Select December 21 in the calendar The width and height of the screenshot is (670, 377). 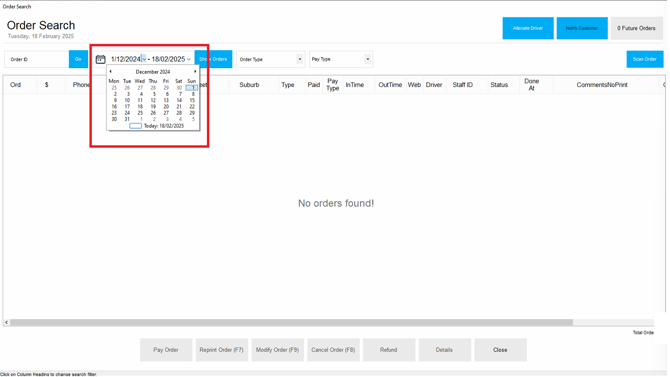click(x=179, y=107)
